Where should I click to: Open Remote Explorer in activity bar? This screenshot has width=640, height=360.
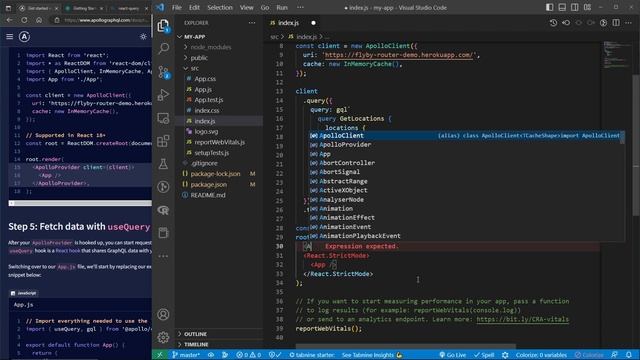163,118
